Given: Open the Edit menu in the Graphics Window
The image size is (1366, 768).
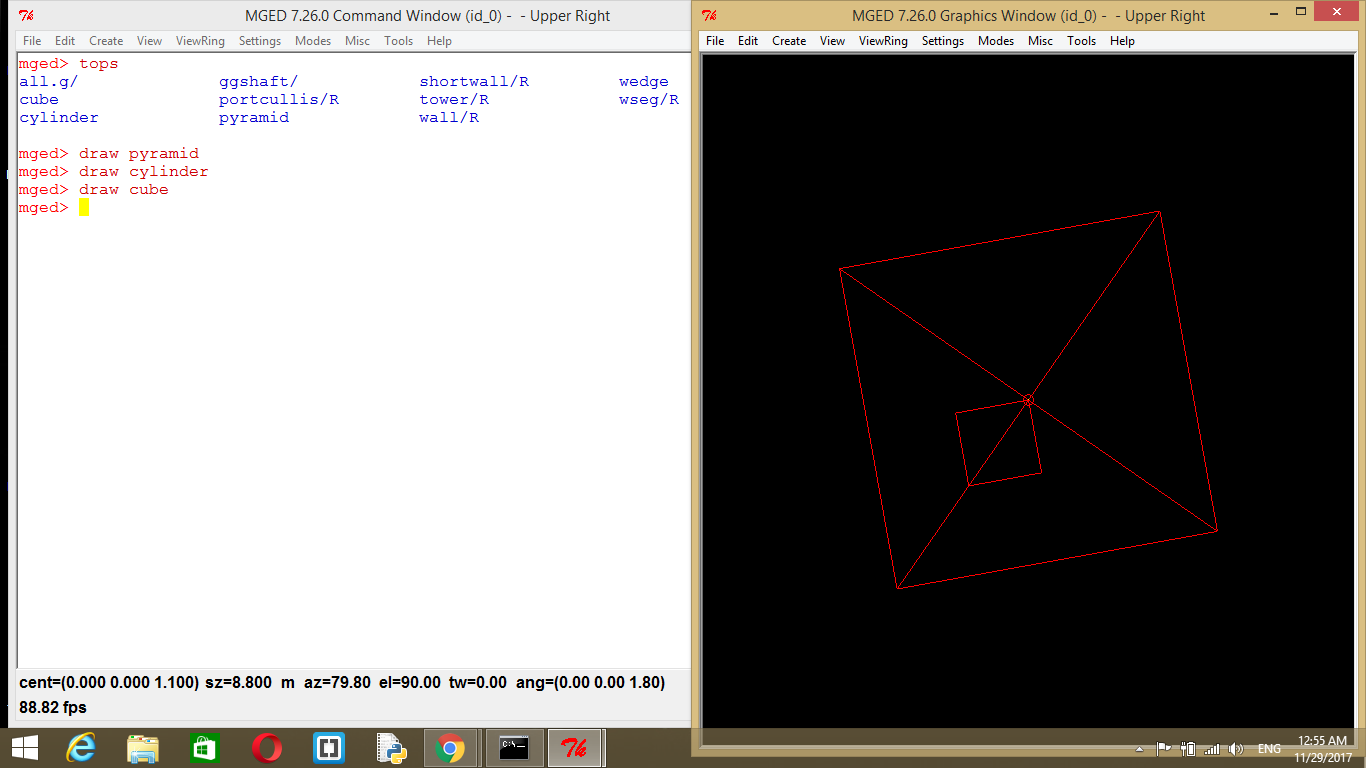Looking at the screenshot, I should [x=748, y=41].
